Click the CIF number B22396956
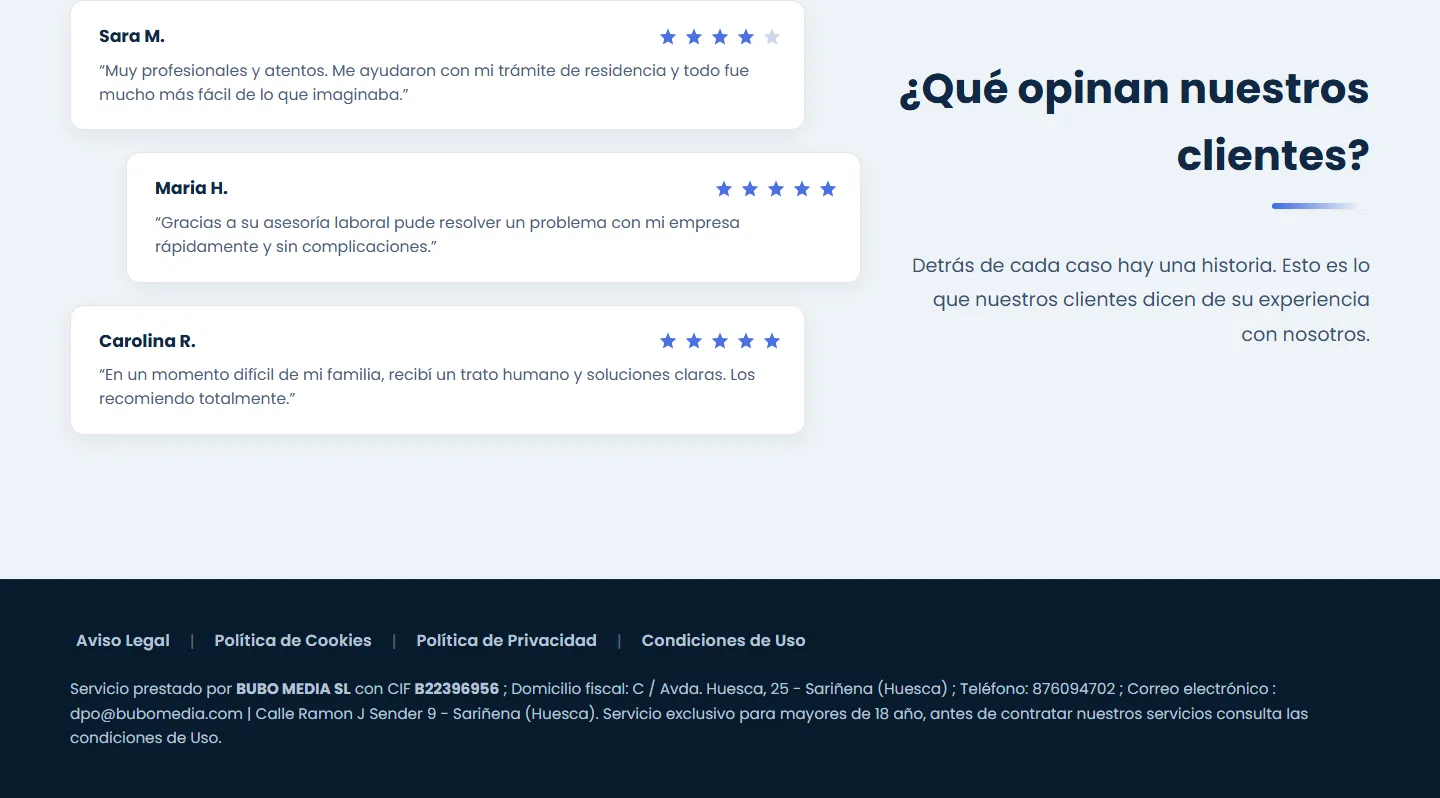1440x798 pixels. (x=457, y=689)
